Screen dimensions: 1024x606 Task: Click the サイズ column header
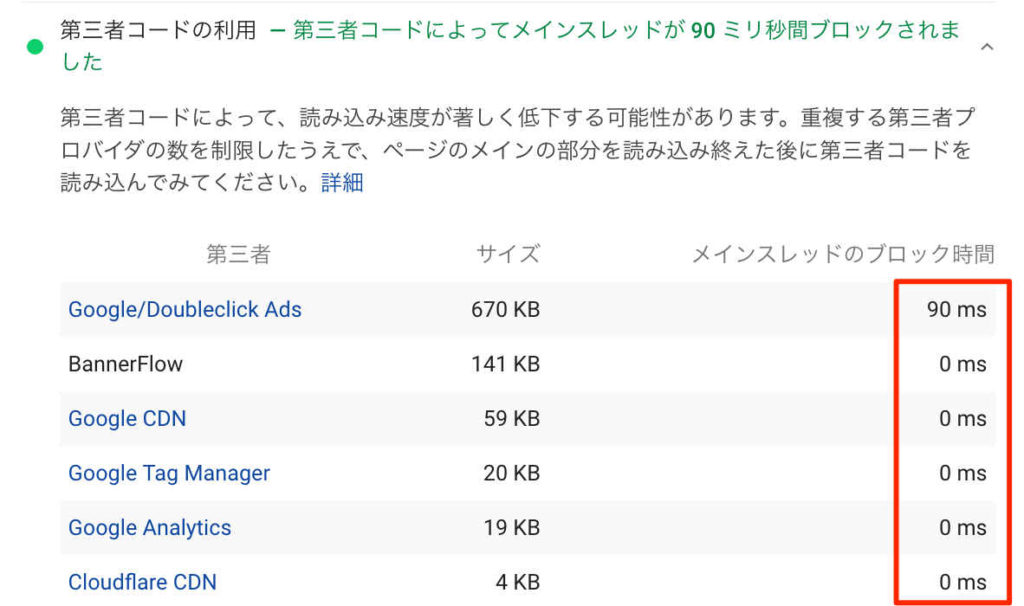(x=507, y=254)
